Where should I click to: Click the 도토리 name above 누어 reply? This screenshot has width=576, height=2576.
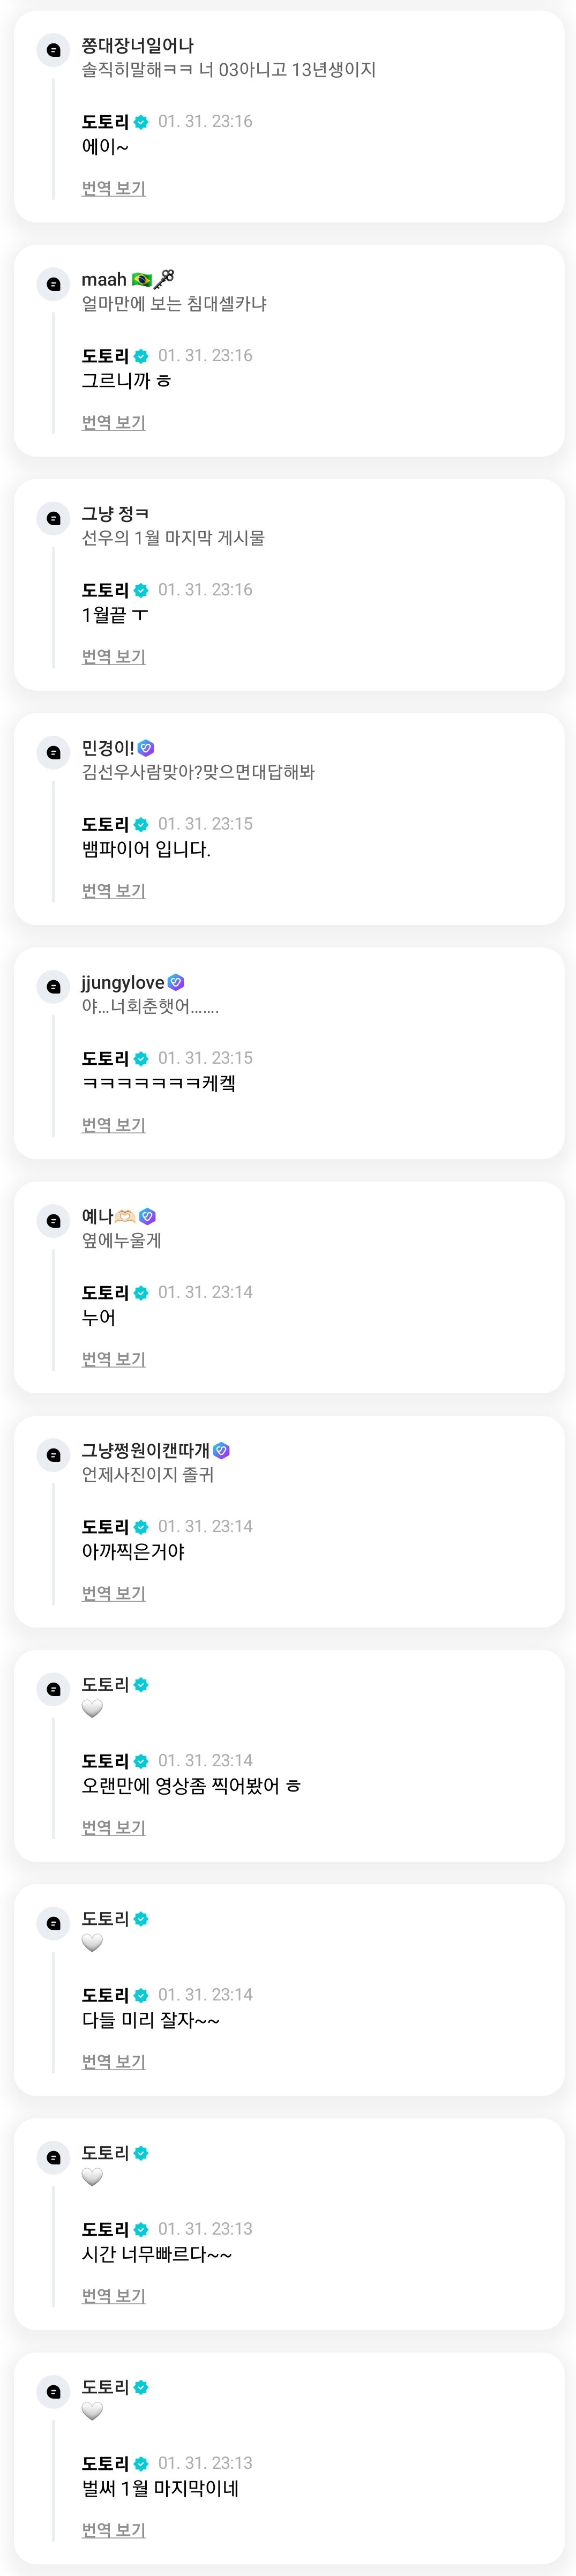click(105, 1292)
